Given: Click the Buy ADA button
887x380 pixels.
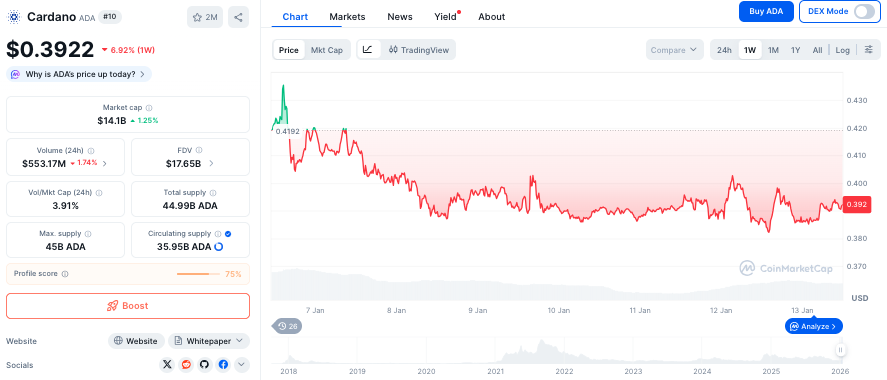Looking at the screenshot, I should [x=767, y=11].
